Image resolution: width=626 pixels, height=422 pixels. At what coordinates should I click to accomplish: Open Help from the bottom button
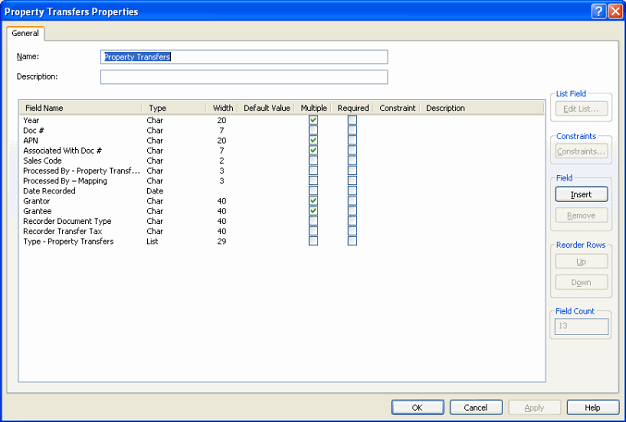click(x=593, y=408)
